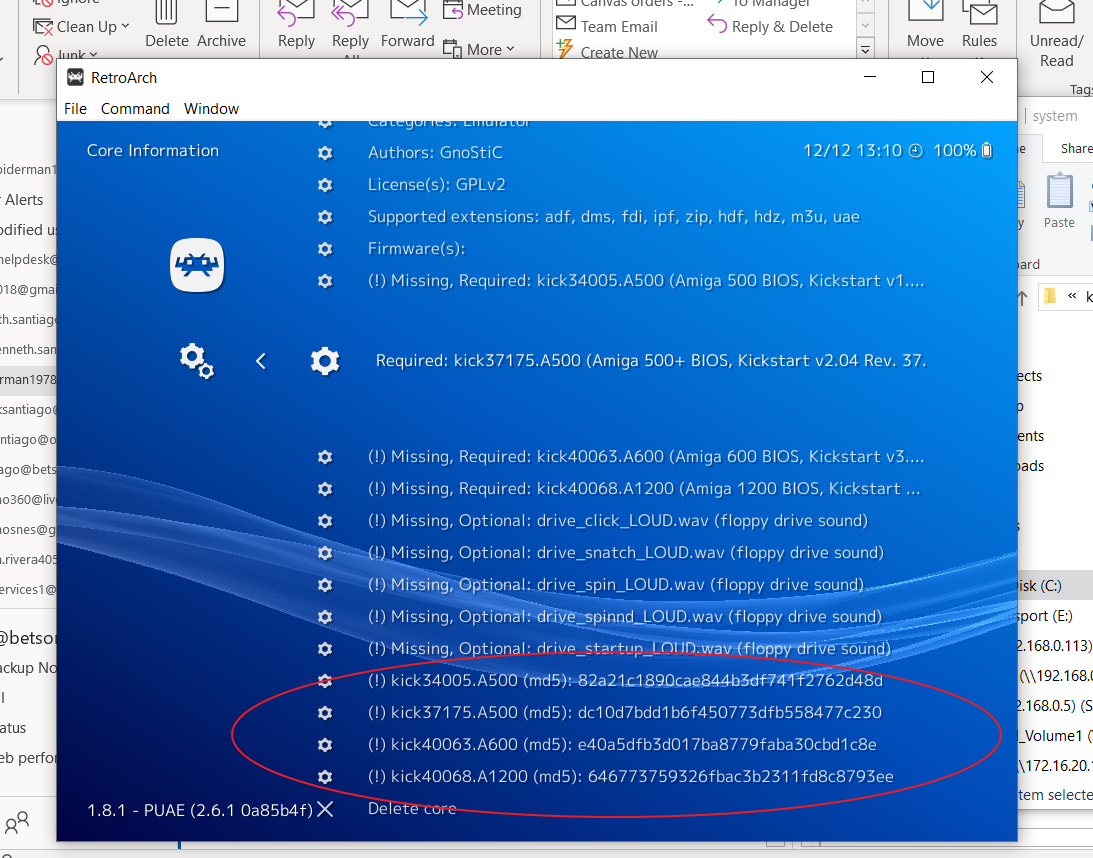Select kick40068.A1200 md5 entry
1093x858 pixels.
pyautogui.click(x=630, y=777)
